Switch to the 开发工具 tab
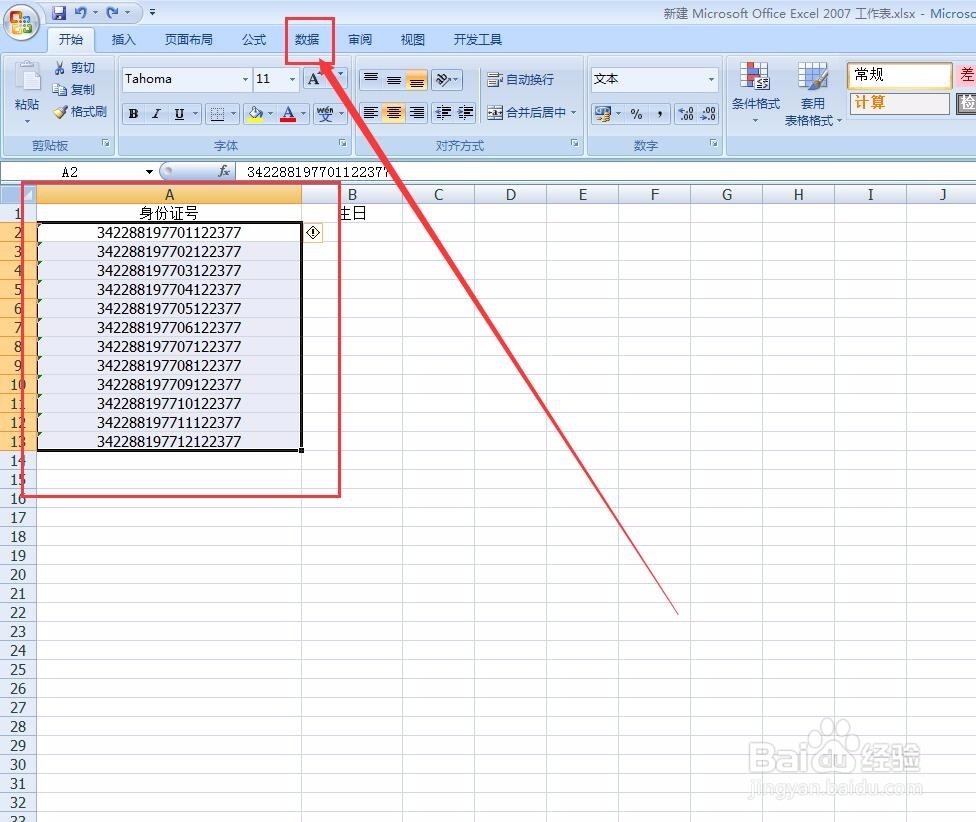Screen dimensions: 976x822 [477, 40]
